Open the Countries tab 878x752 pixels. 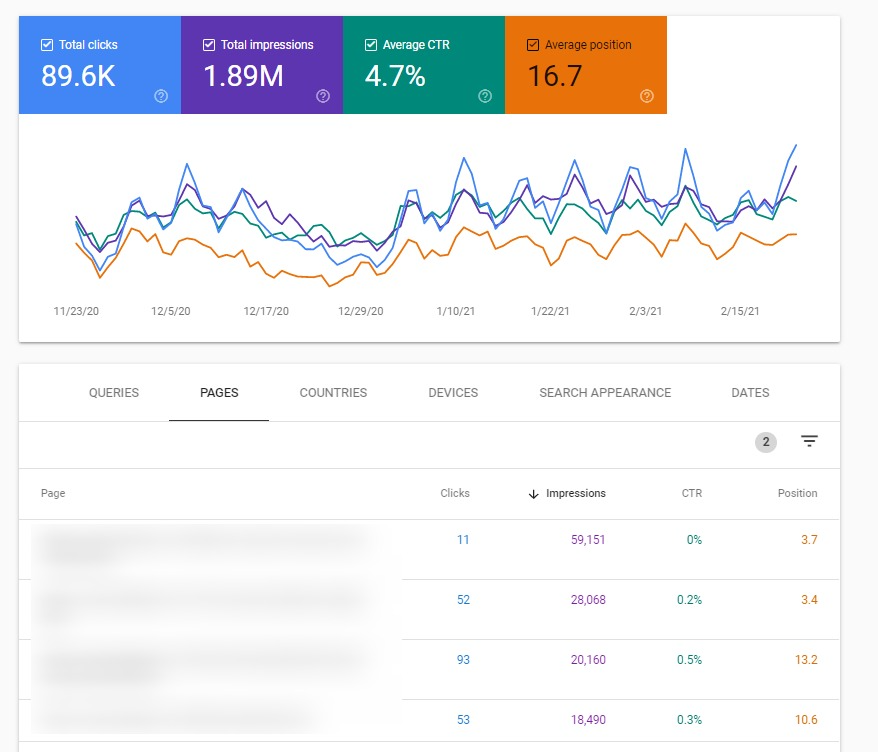(x=333, y=393)
